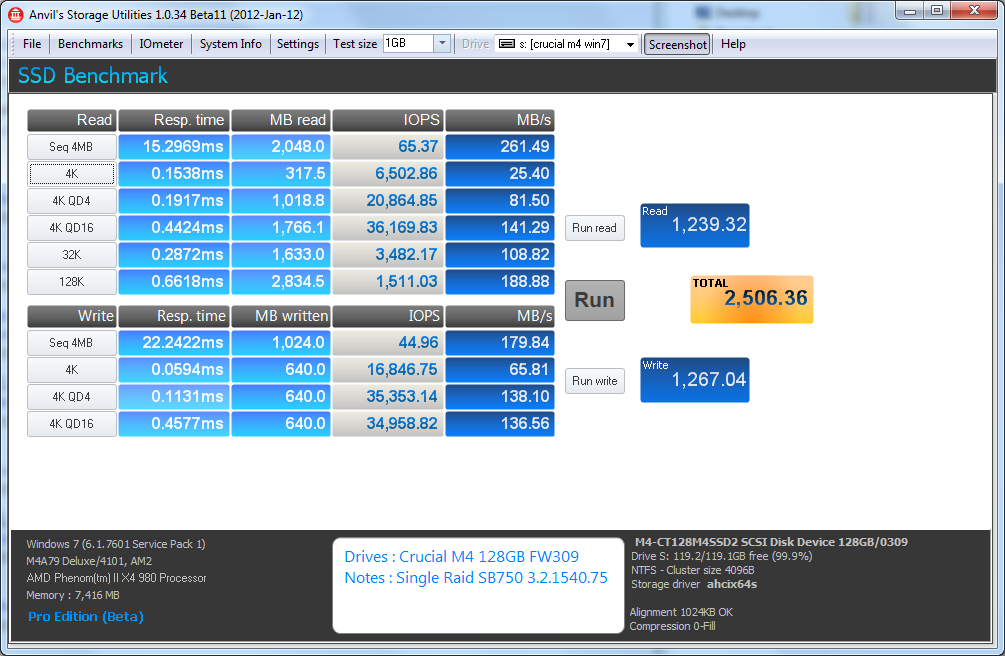Open the IOmeter menu
1005x656 pixels.
point(161,44)
